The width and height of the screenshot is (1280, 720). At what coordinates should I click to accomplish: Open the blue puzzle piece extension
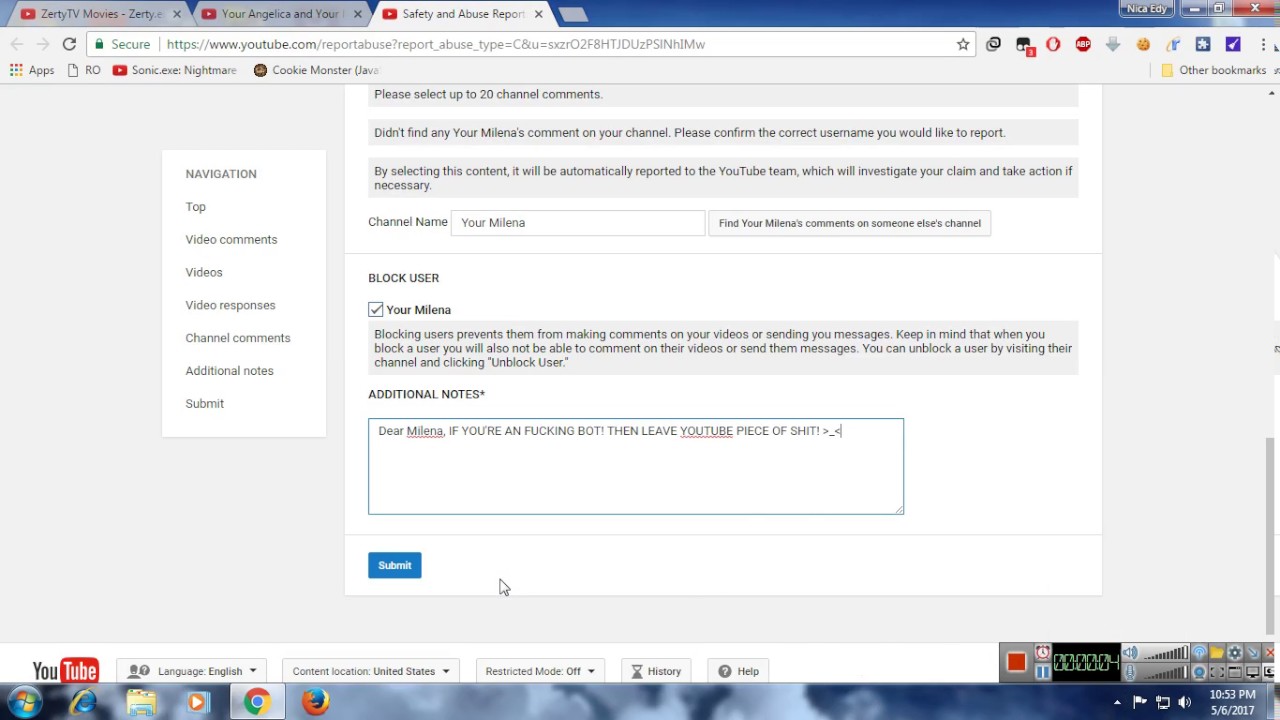click(1203, 44)
